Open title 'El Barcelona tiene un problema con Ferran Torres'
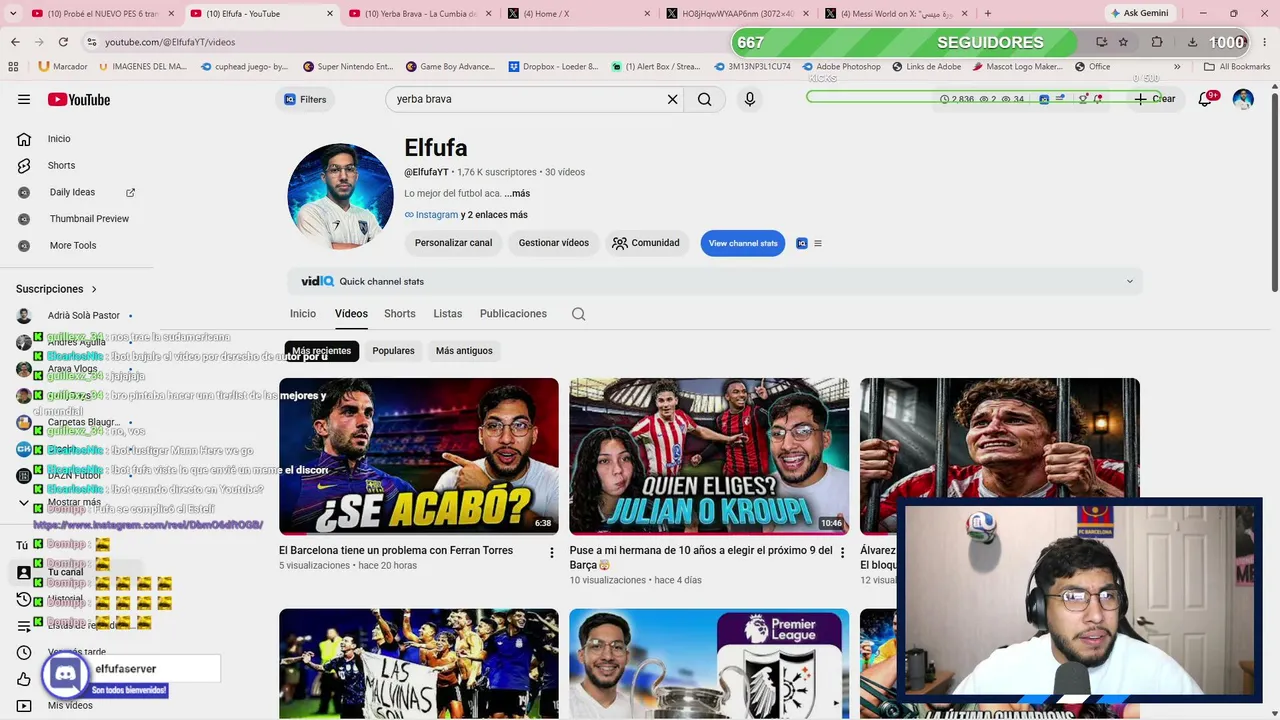The height and width of the screenshot is (720, 1280). (x=396, y=550)
